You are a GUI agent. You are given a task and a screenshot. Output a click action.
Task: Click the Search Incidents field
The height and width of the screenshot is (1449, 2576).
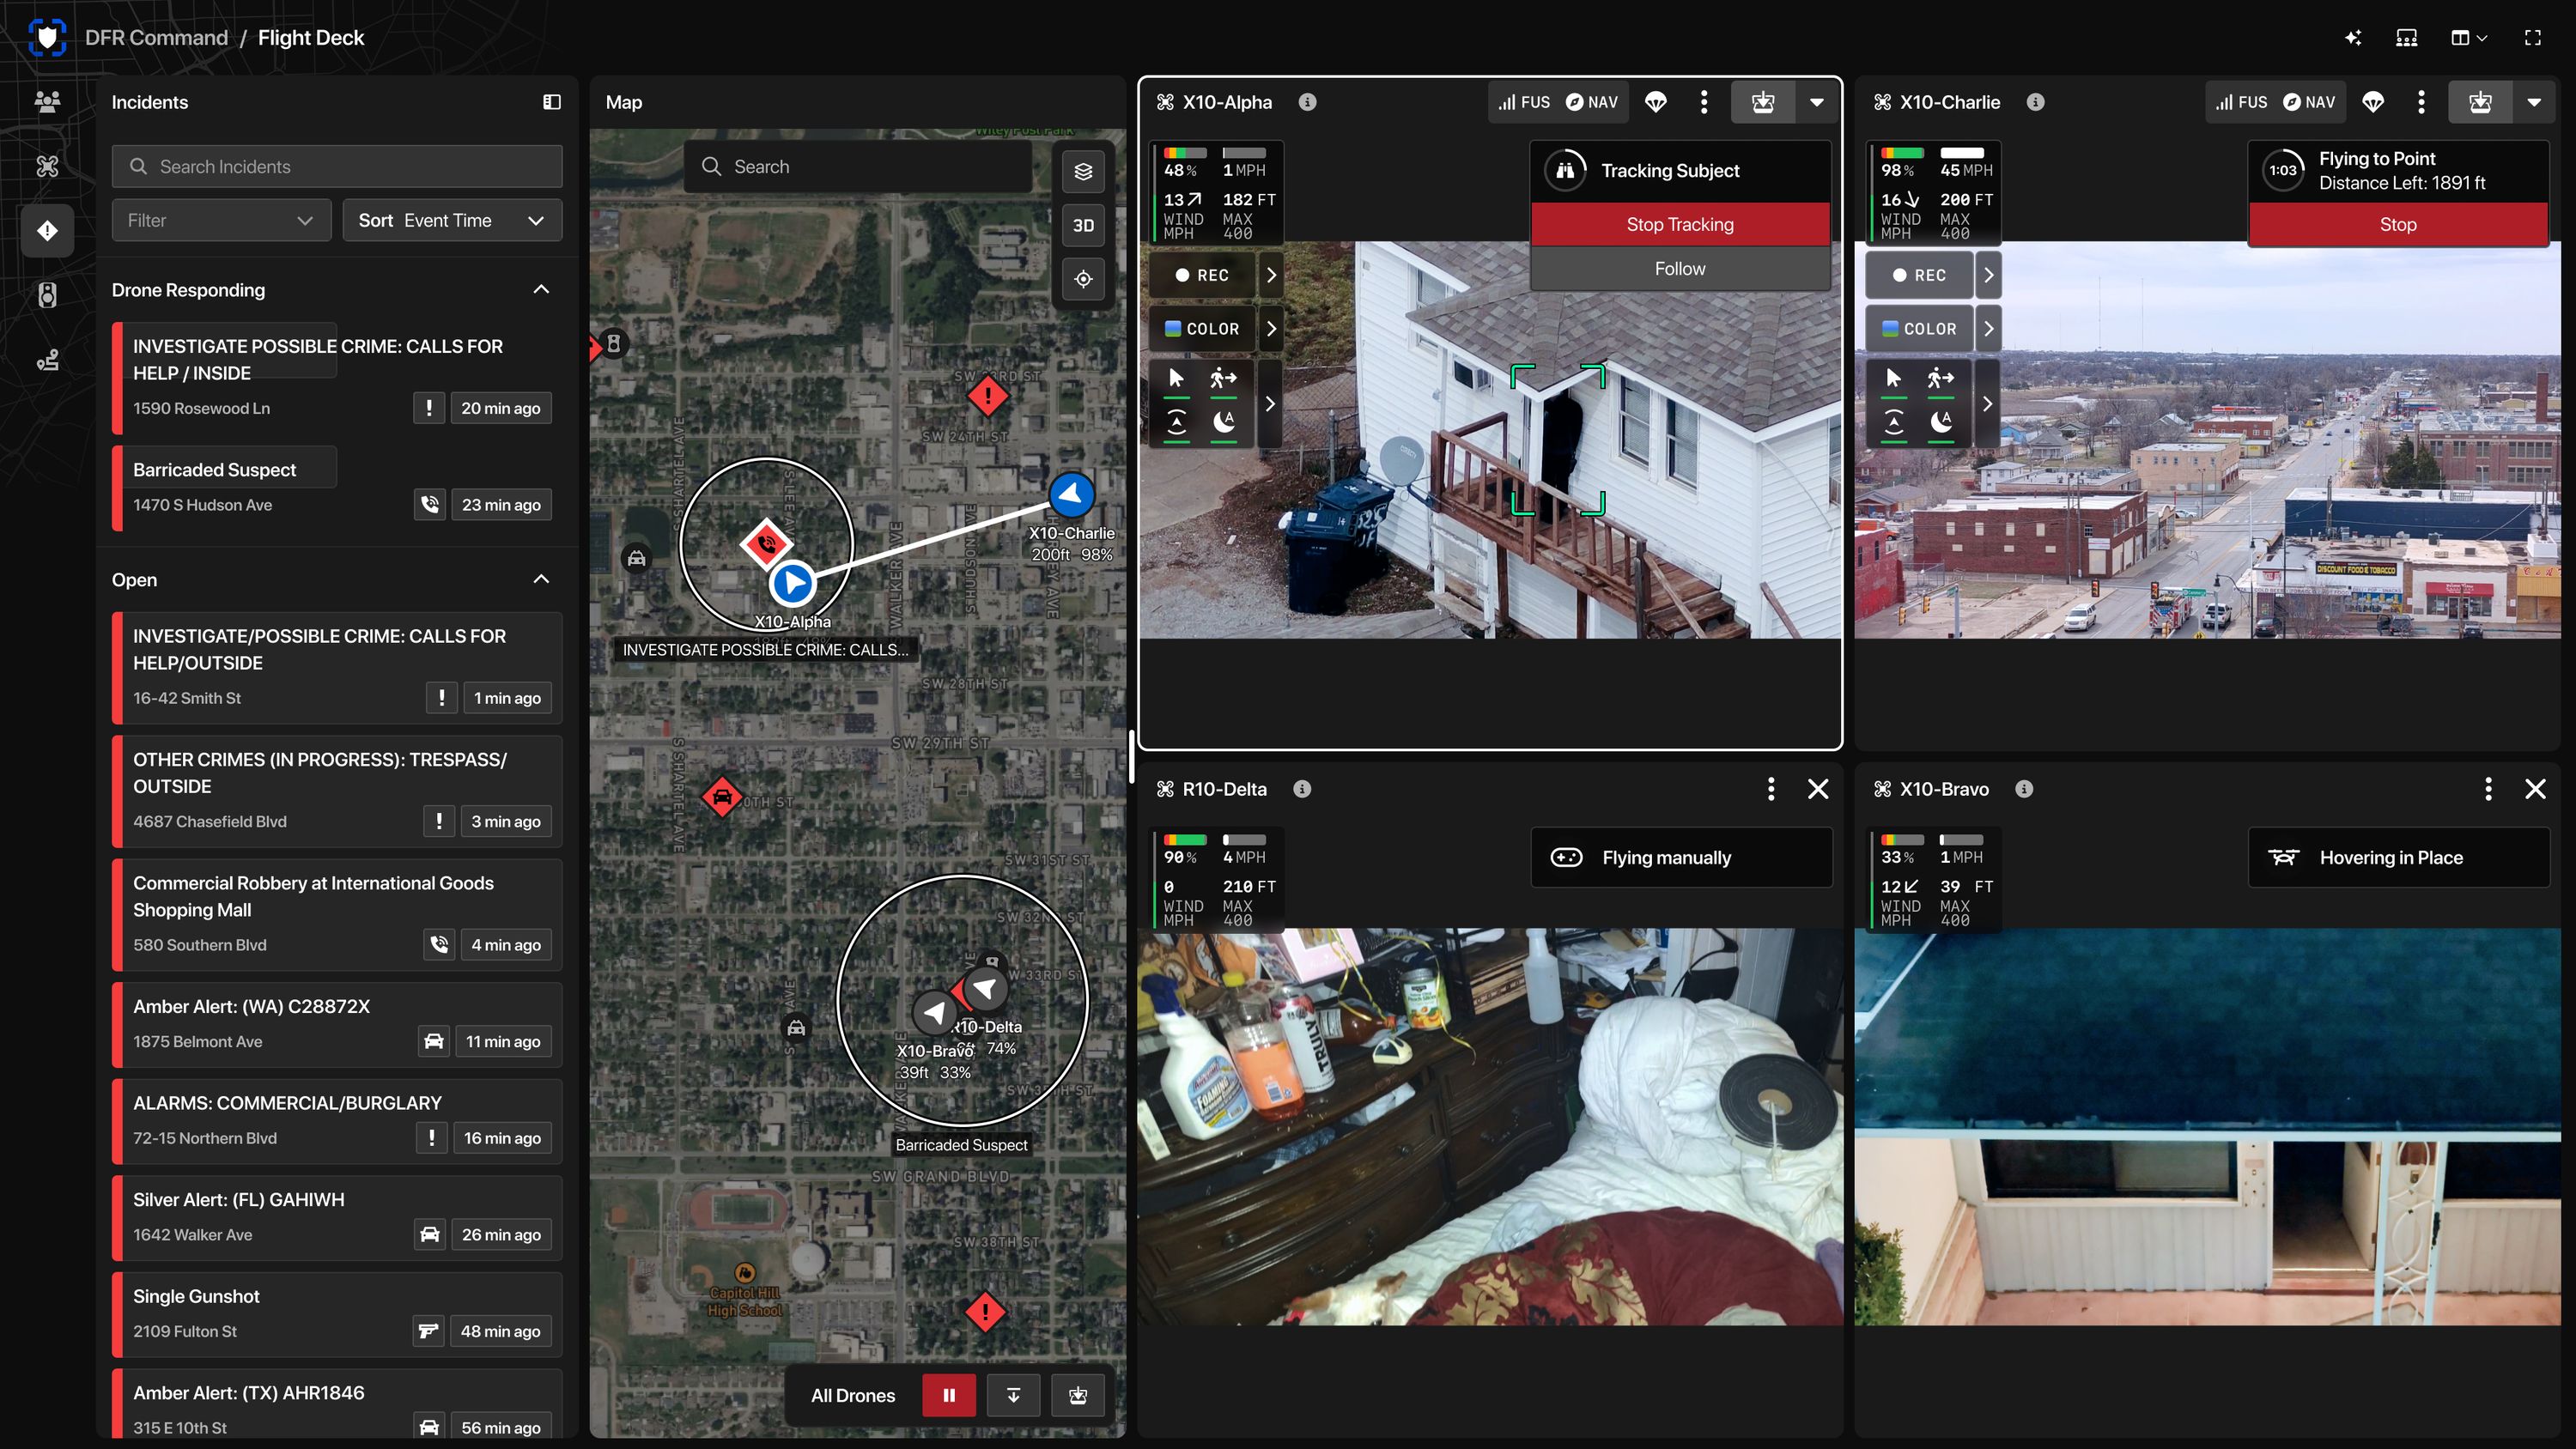coord(337,166)
